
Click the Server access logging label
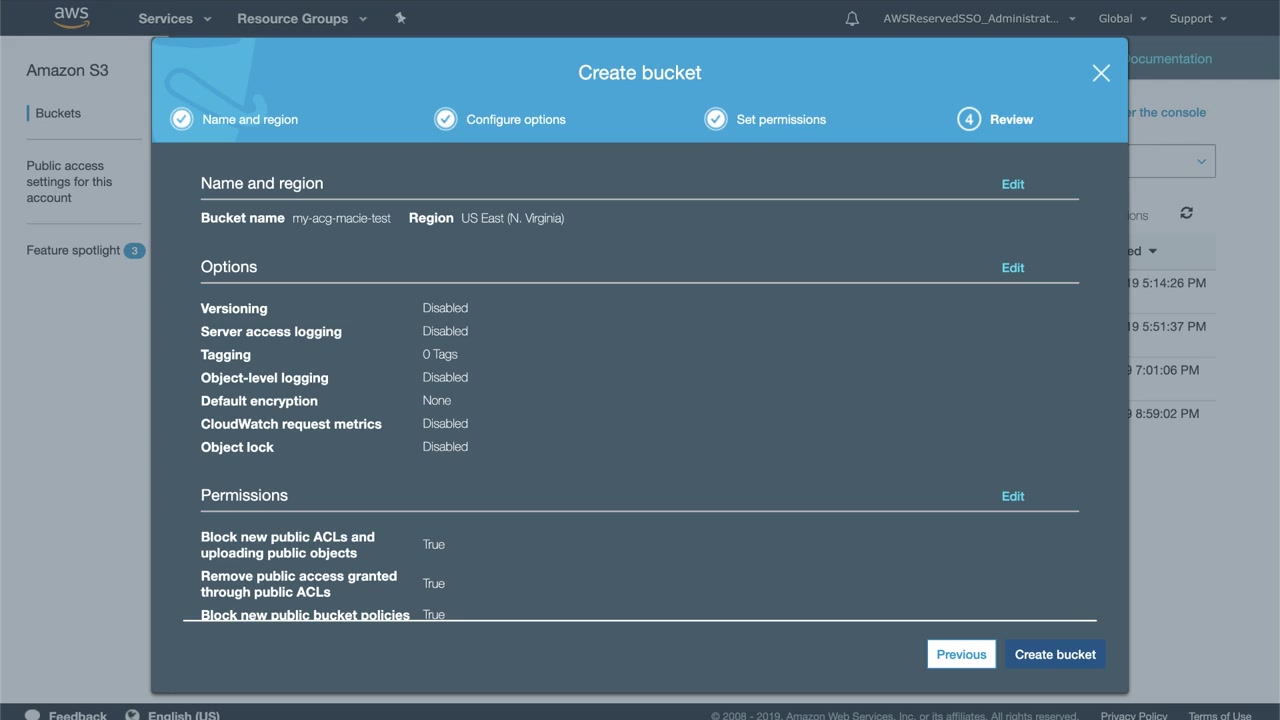coord(271,331)
